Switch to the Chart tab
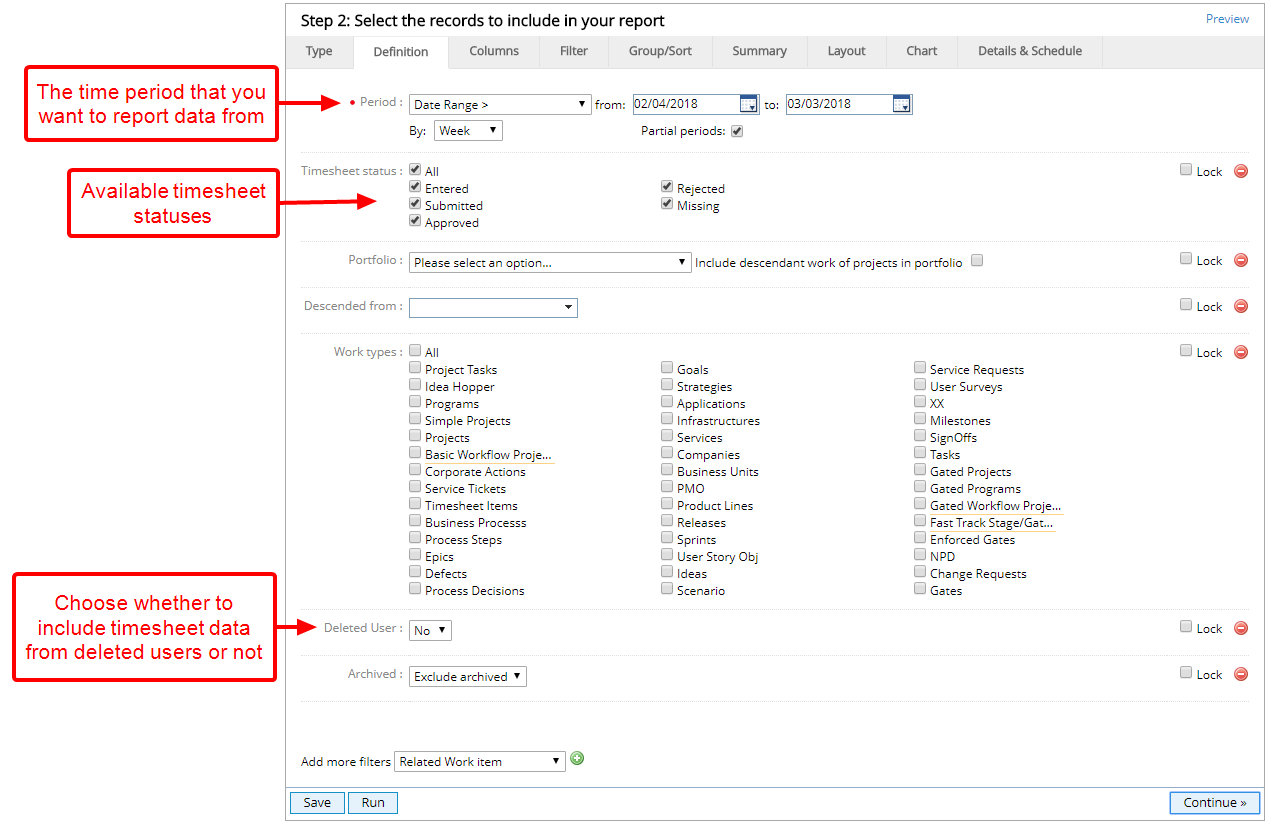This screenshot has height=824, width=1273. 922,51
